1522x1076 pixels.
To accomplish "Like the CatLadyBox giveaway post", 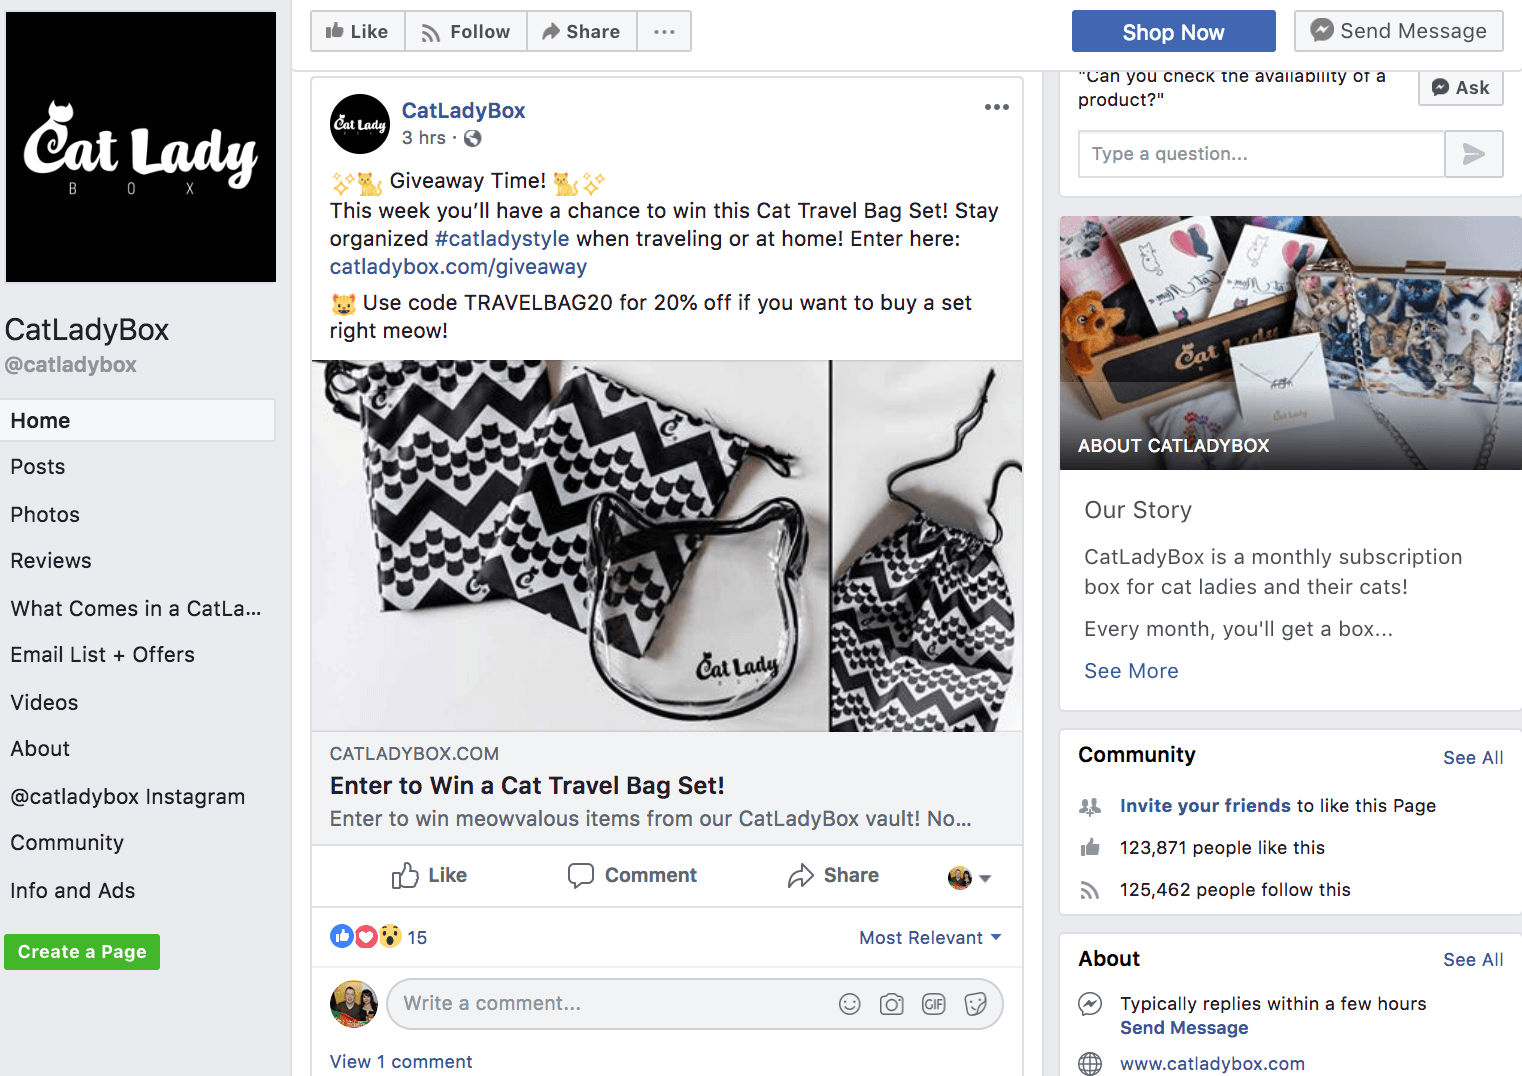I will coord(429,875).
